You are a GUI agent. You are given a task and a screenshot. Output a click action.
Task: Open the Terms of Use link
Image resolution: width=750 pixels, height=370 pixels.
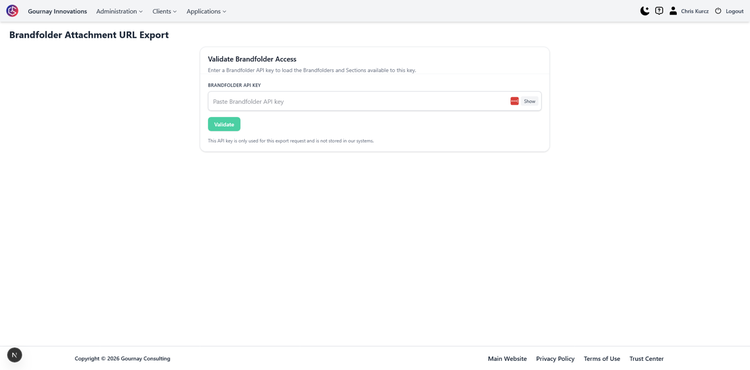coord(602,359)
